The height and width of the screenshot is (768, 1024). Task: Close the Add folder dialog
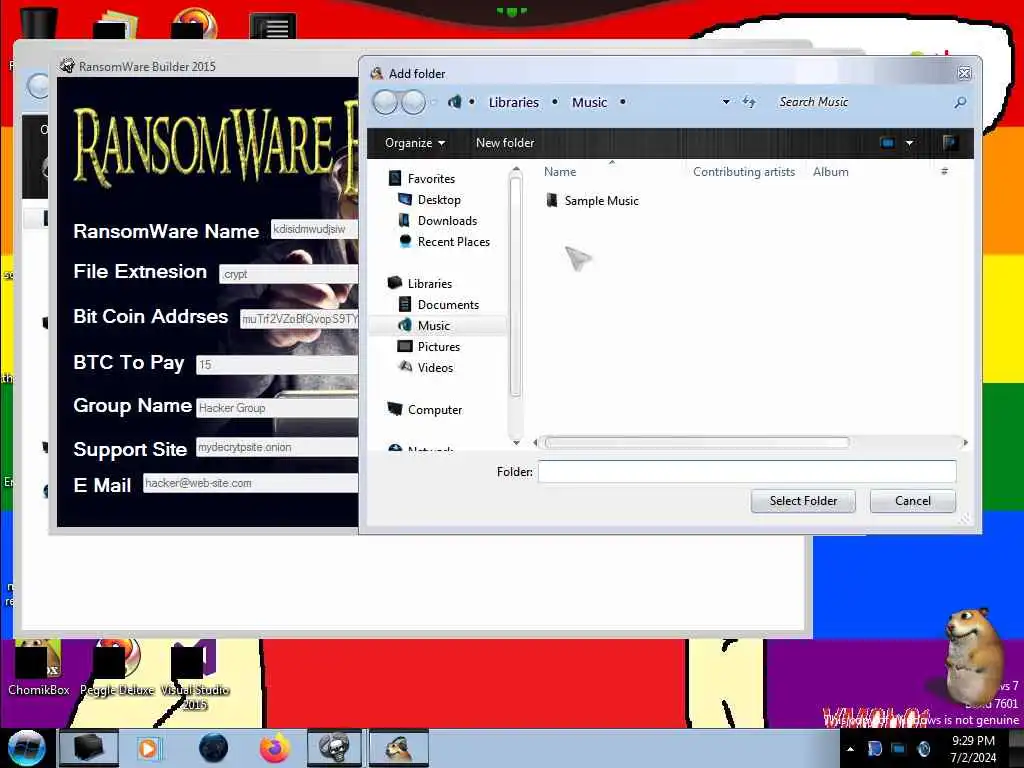964,74
